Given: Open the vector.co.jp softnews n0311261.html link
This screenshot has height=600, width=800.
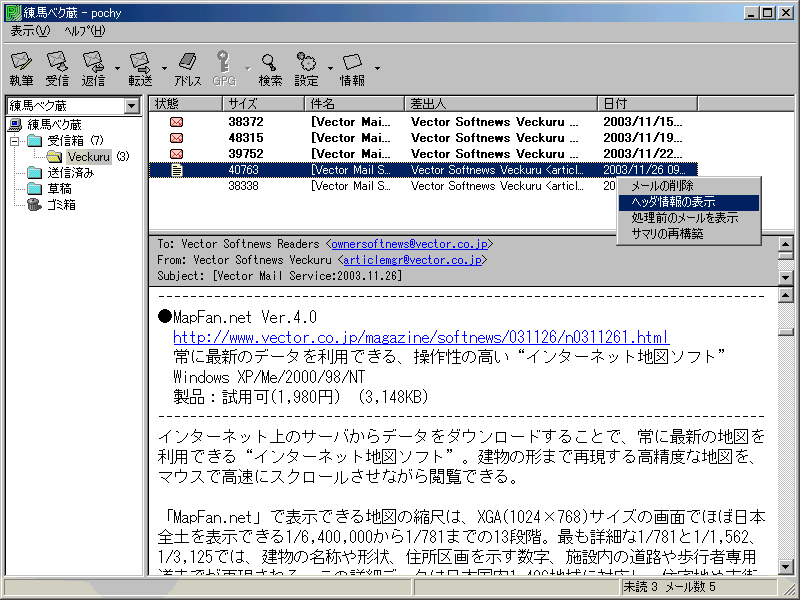Looking at the screenshot, I should tap(421, 337).
